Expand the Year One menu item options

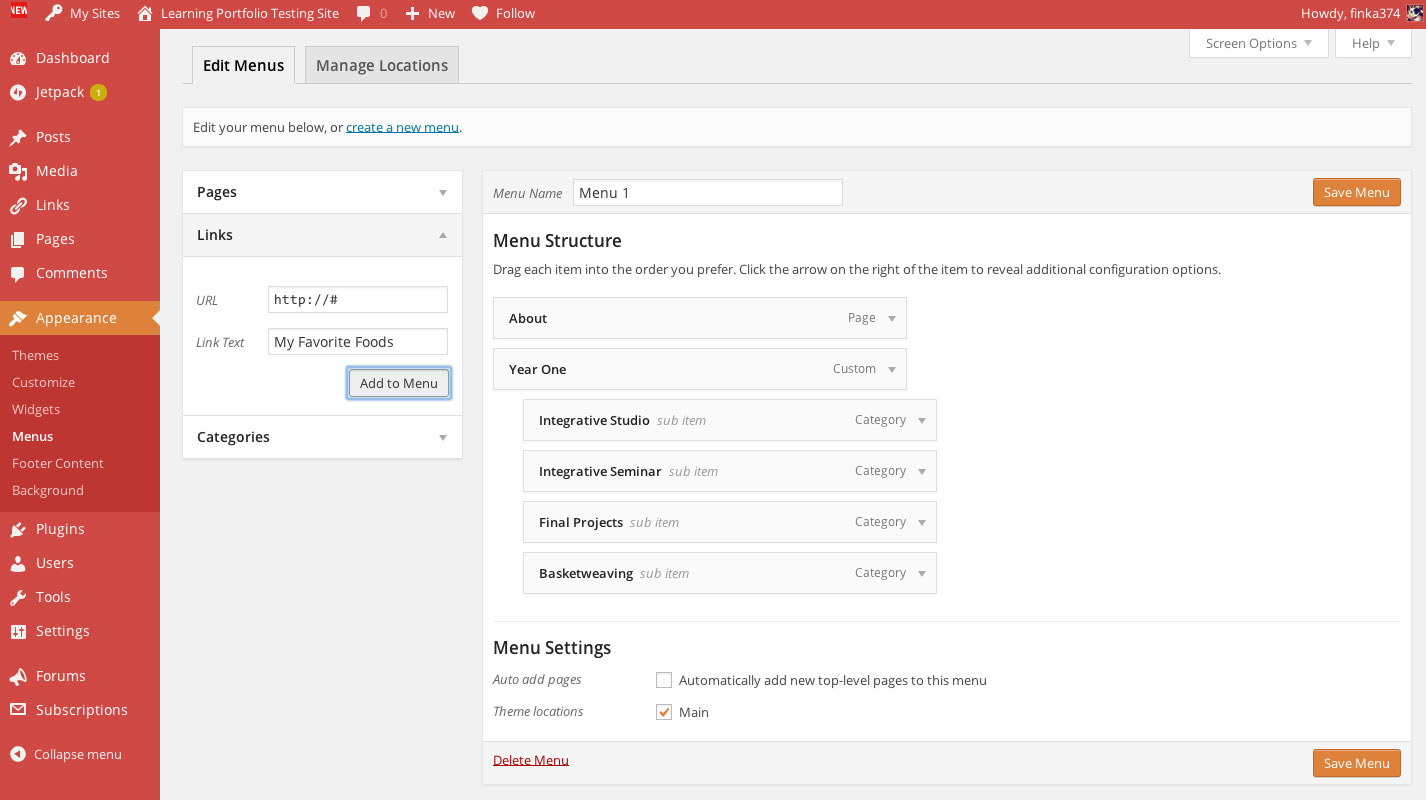892,369
